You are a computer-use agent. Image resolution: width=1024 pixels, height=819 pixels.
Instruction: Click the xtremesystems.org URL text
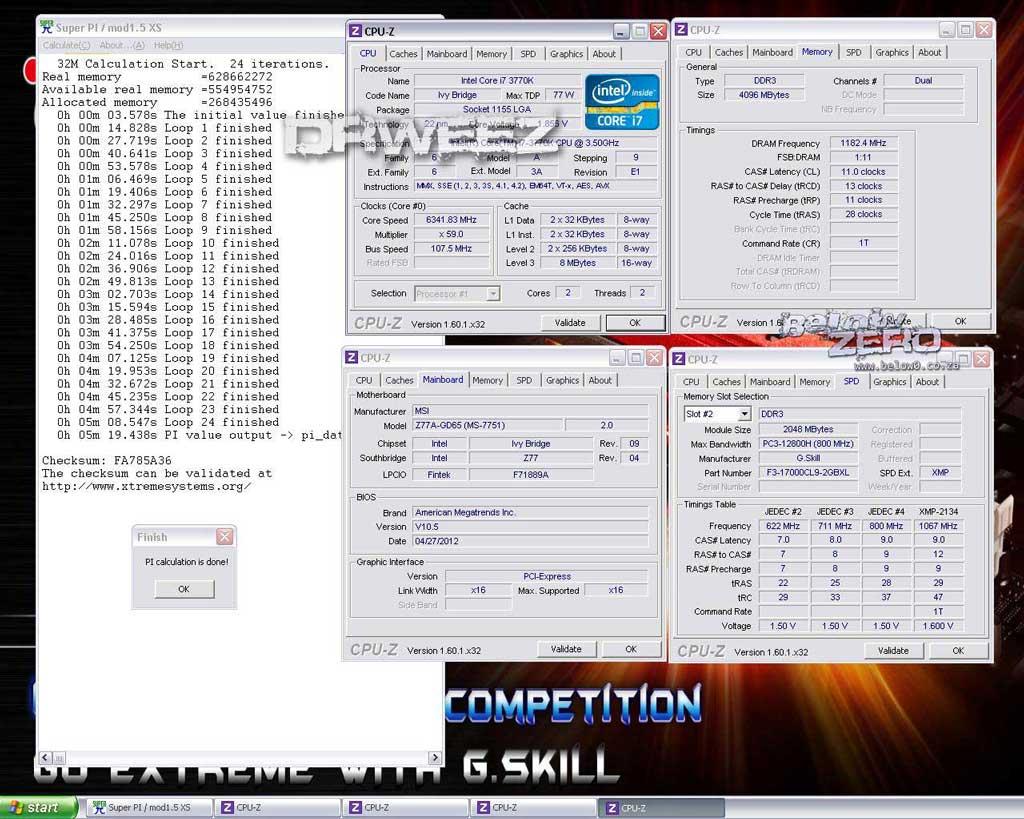[x=146, y=487]
